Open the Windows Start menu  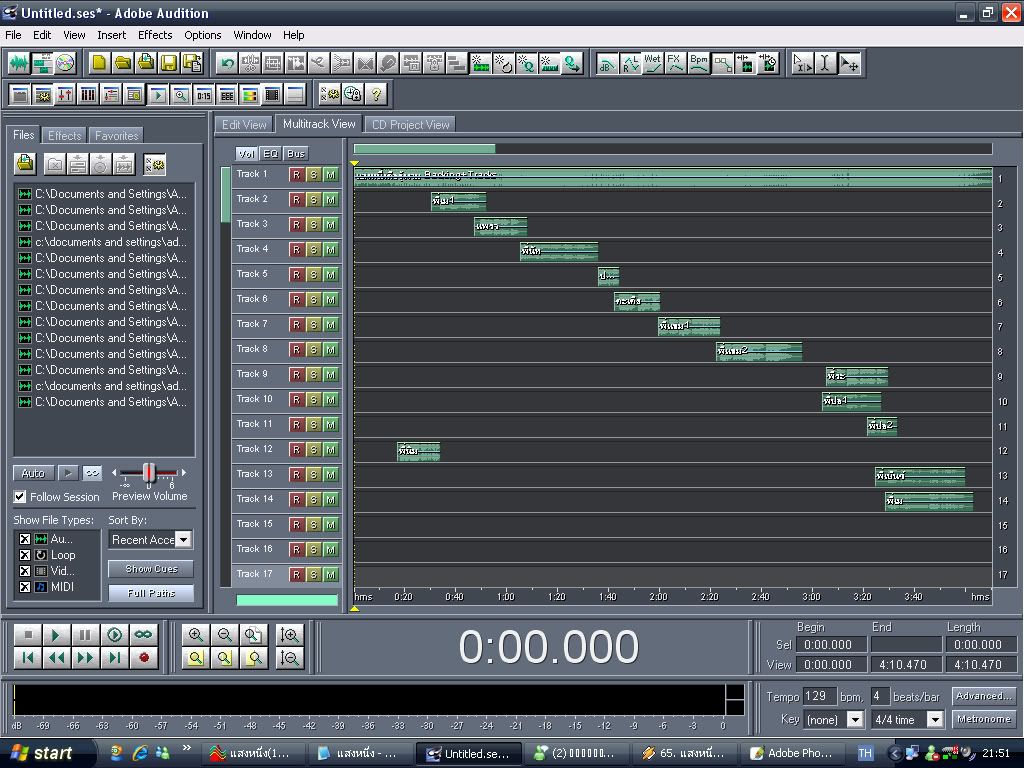pos(47,753)
